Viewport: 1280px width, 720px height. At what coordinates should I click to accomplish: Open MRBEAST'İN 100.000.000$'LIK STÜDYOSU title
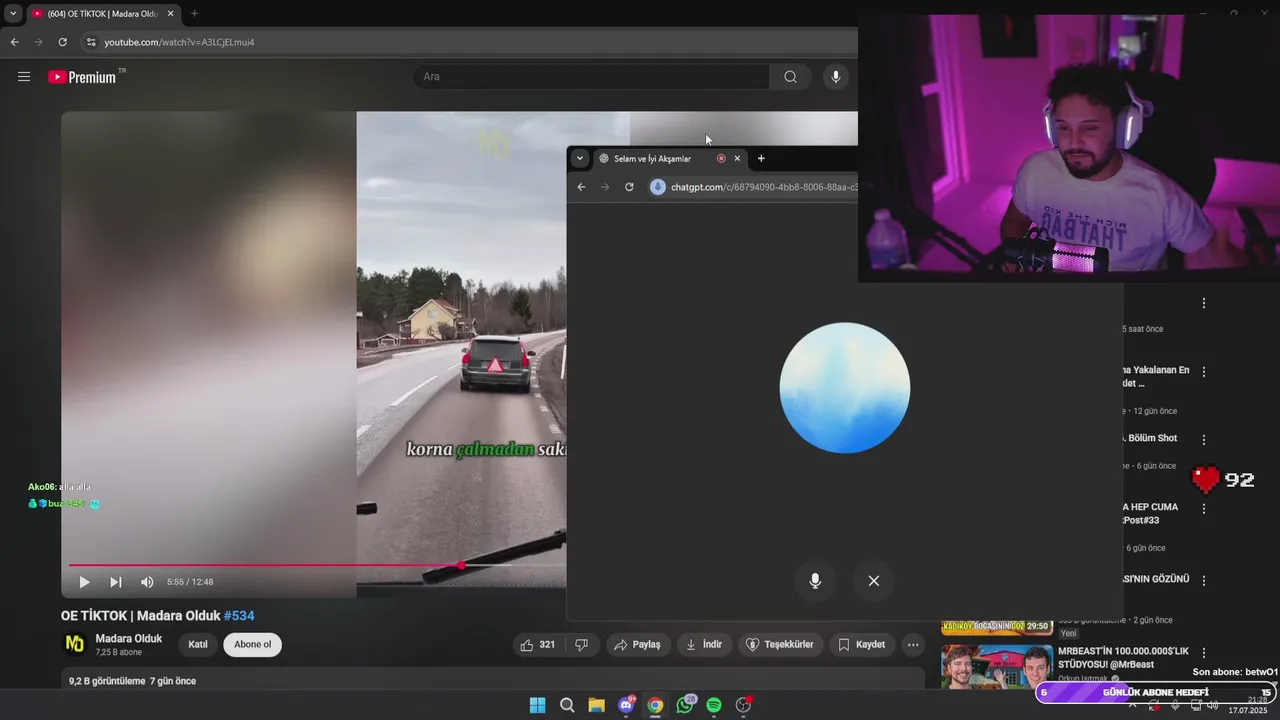1123,657
